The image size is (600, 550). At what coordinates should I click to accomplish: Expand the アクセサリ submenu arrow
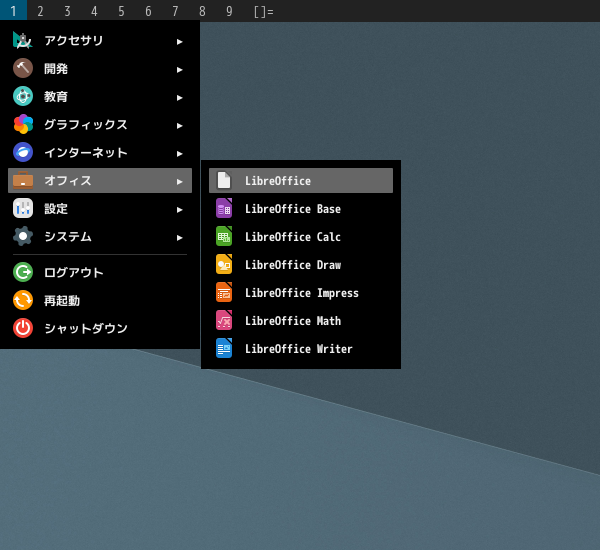pyautogui.click(x=180, y=41)
